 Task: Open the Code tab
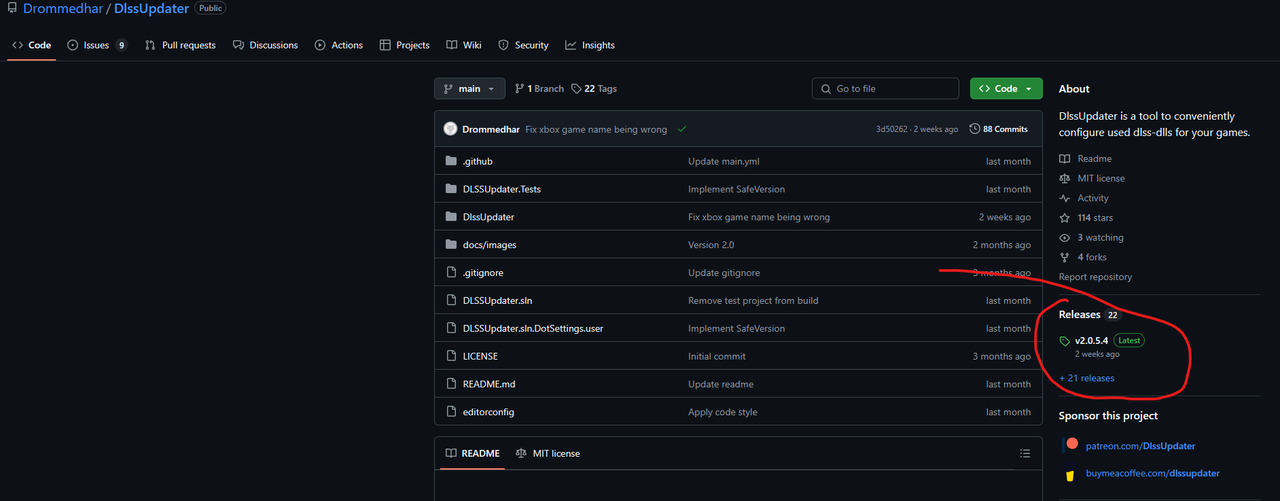tap(32, 45)
